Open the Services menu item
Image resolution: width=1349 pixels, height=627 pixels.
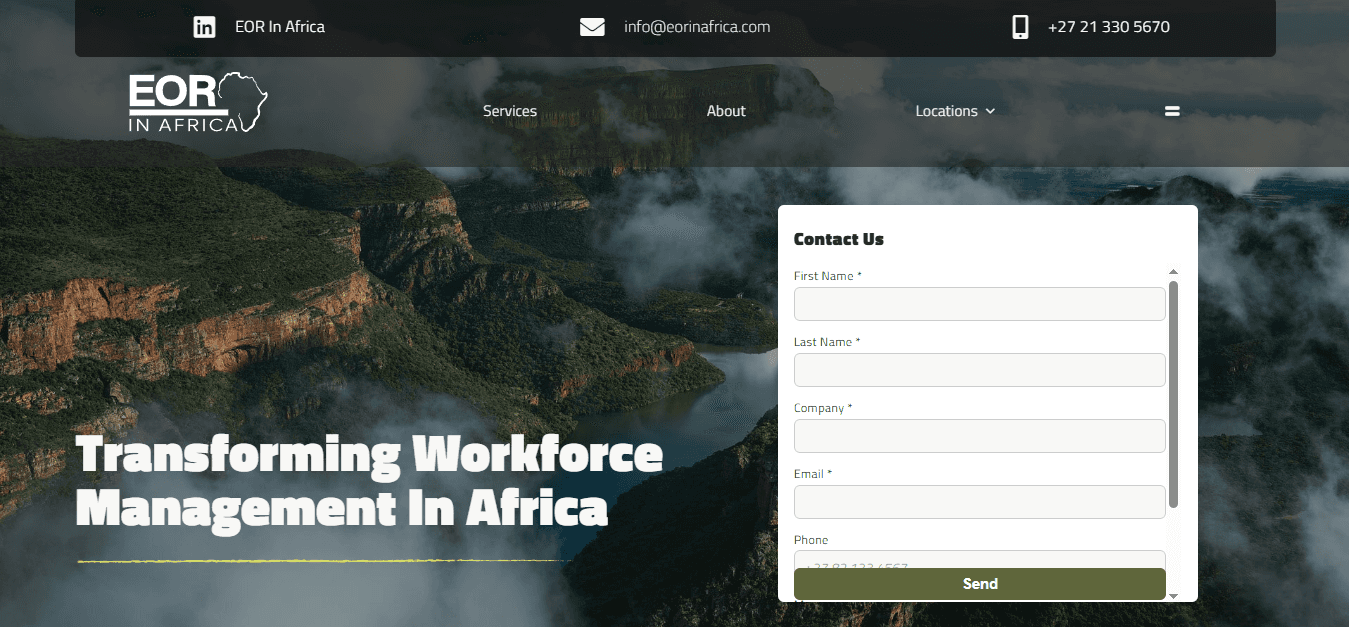click(x=509, y=111)
